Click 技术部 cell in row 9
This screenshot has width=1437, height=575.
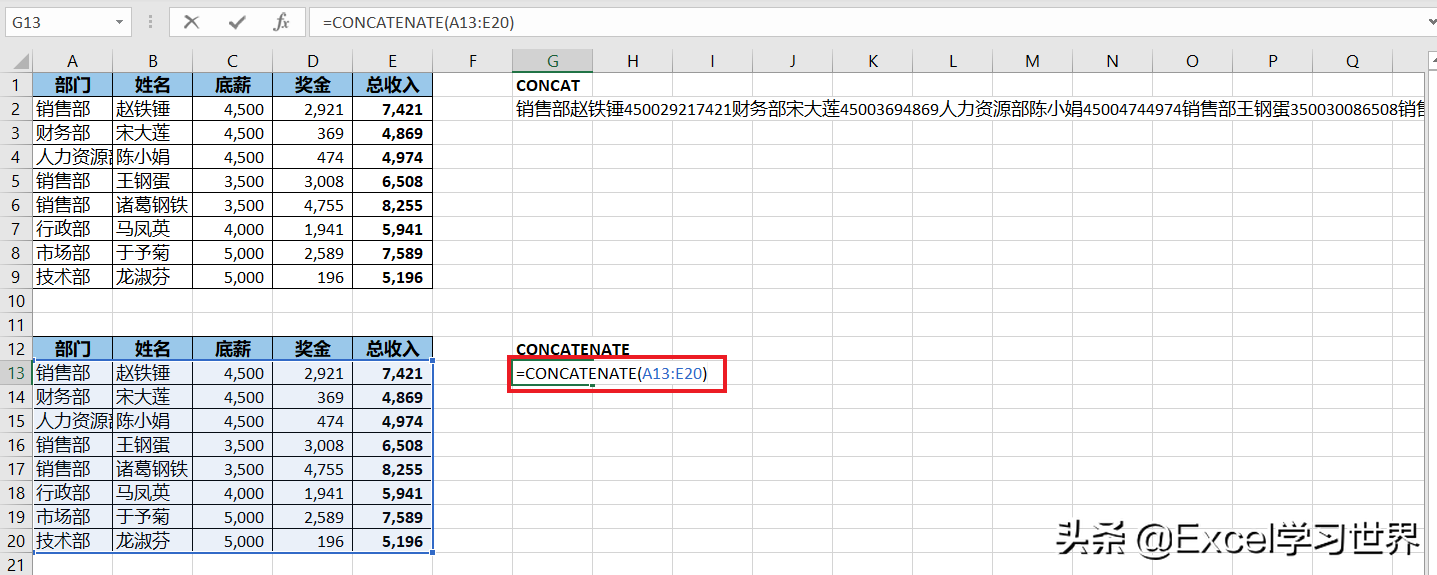point(73,277)
